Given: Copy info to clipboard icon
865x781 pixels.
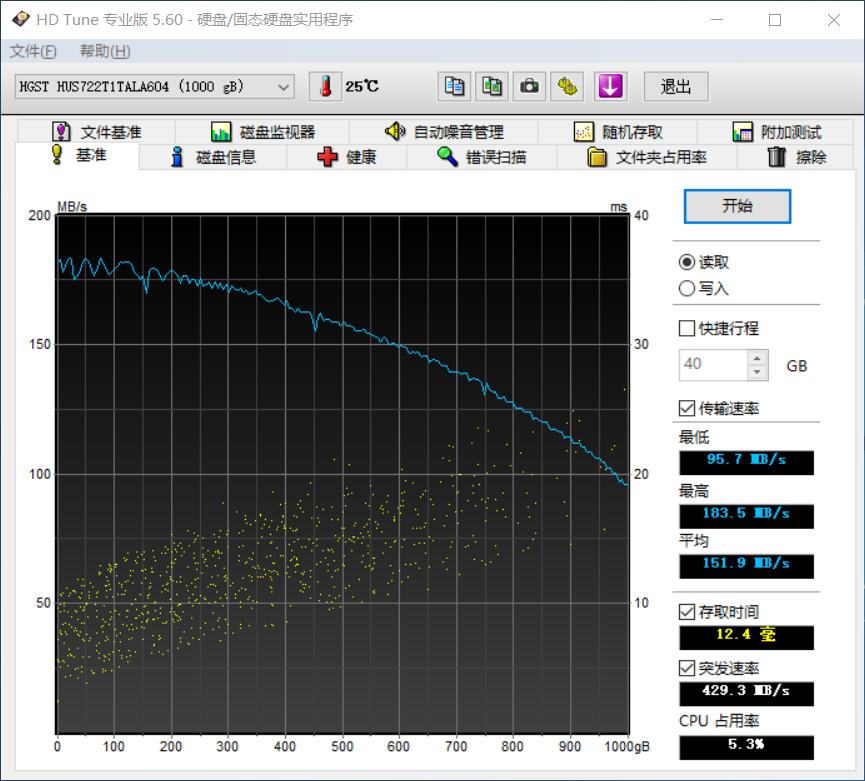Looking at the screenshot, I should click(x=454, y=87).
